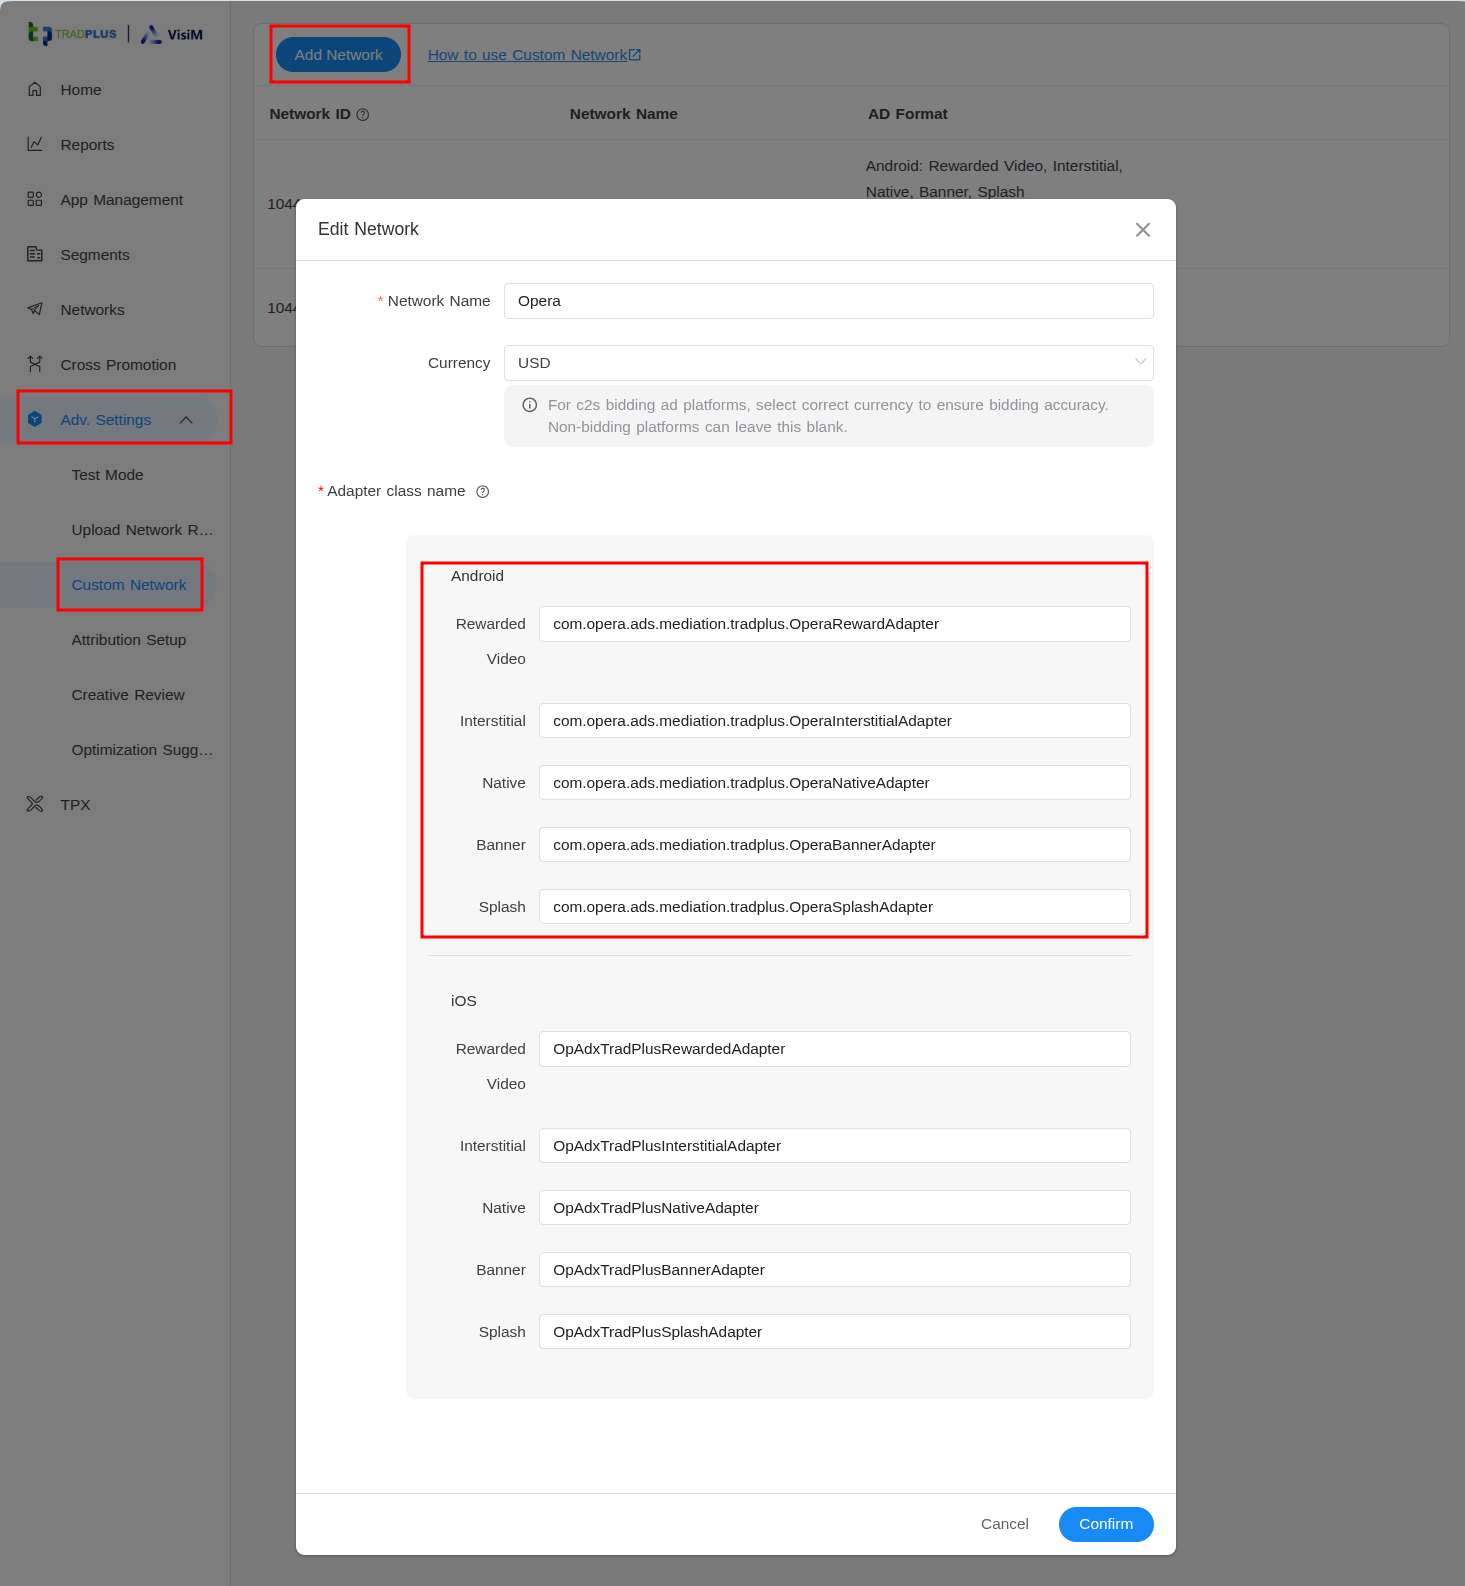1465x1586 pixels.
Task: Open Optimization Sugg… submenu item
Action: (142, 750)
